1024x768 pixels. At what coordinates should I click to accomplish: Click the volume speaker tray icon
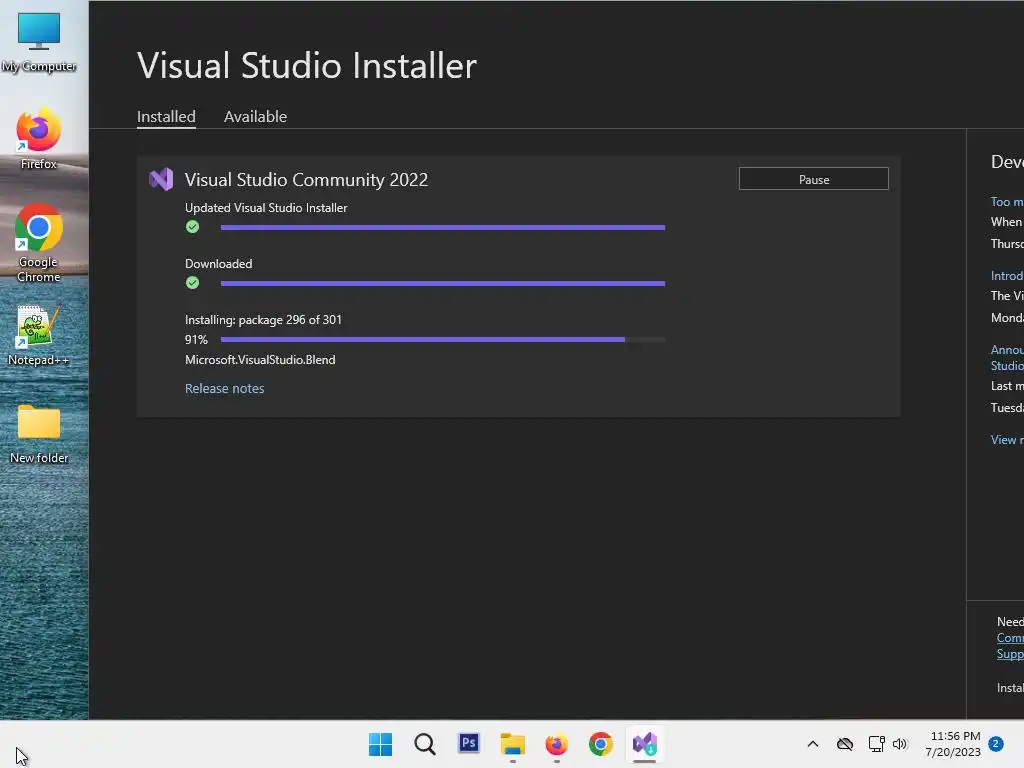(900, 744)
